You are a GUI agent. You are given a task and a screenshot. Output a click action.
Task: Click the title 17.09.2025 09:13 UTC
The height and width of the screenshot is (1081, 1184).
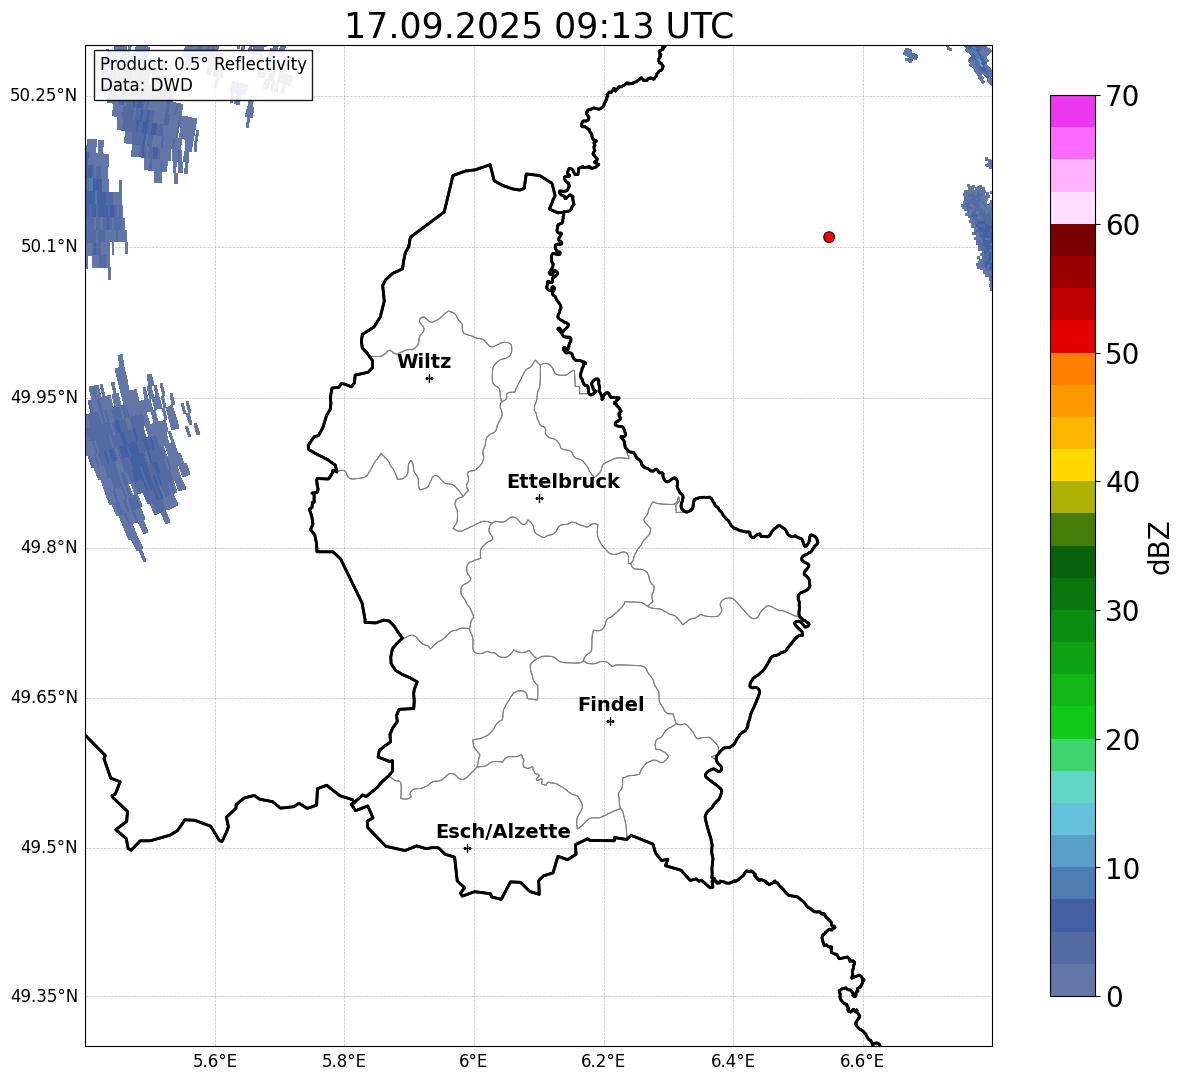click(539, 26)
